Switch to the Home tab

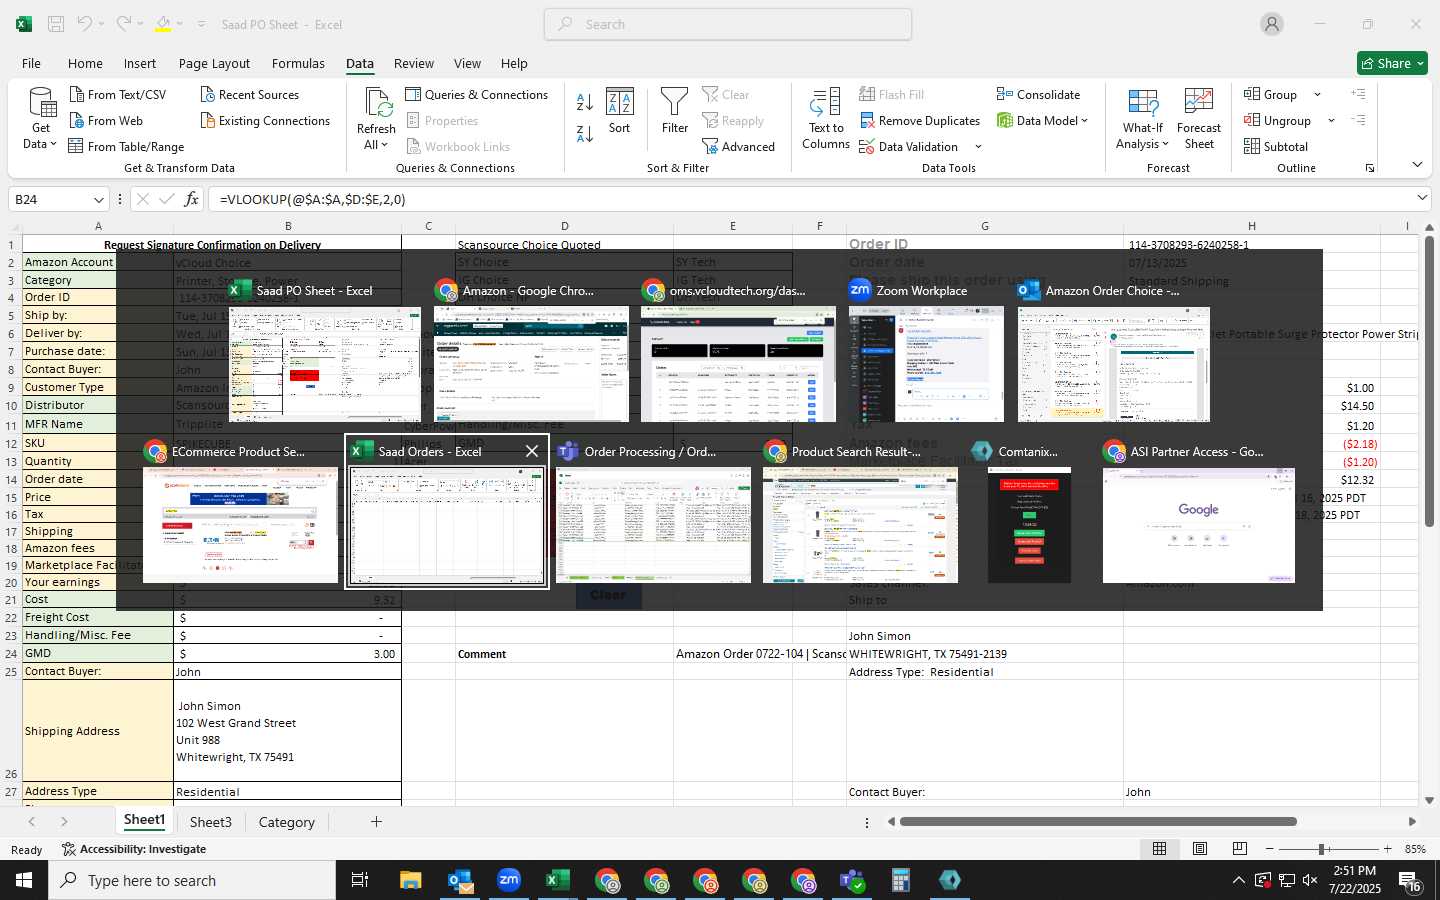point(85,63)
